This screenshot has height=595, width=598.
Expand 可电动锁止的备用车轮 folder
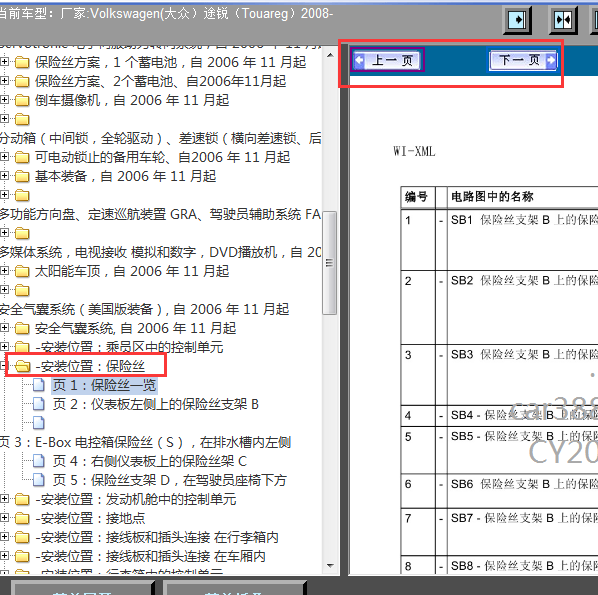click(x=4, y=156)
